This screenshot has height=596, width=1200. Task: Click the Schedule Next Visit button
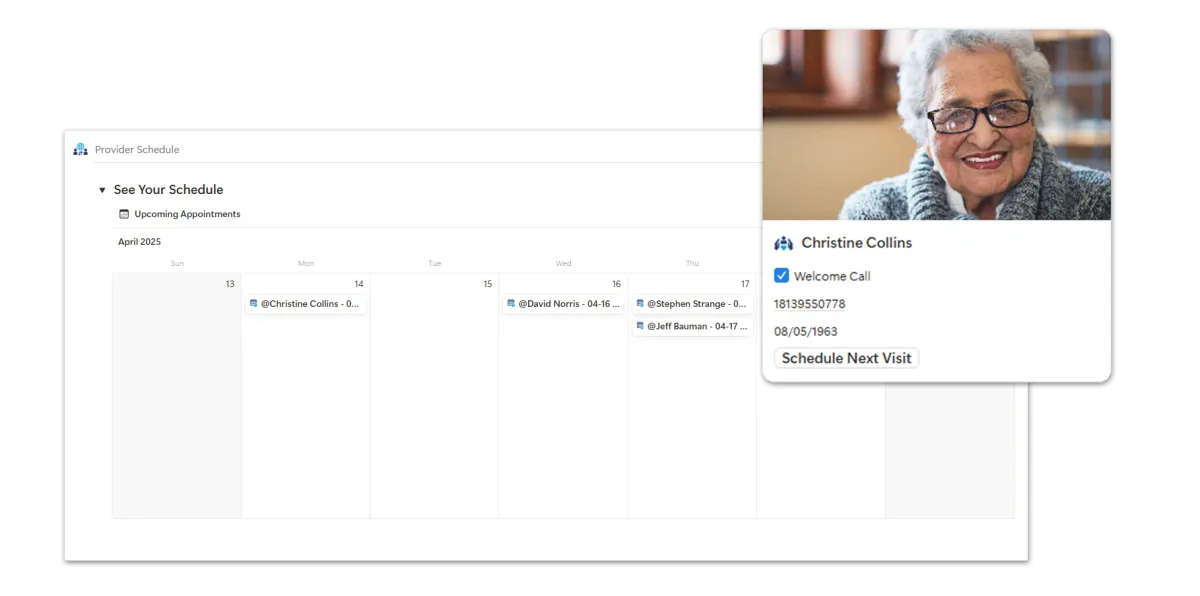click(x=846, y=358)
